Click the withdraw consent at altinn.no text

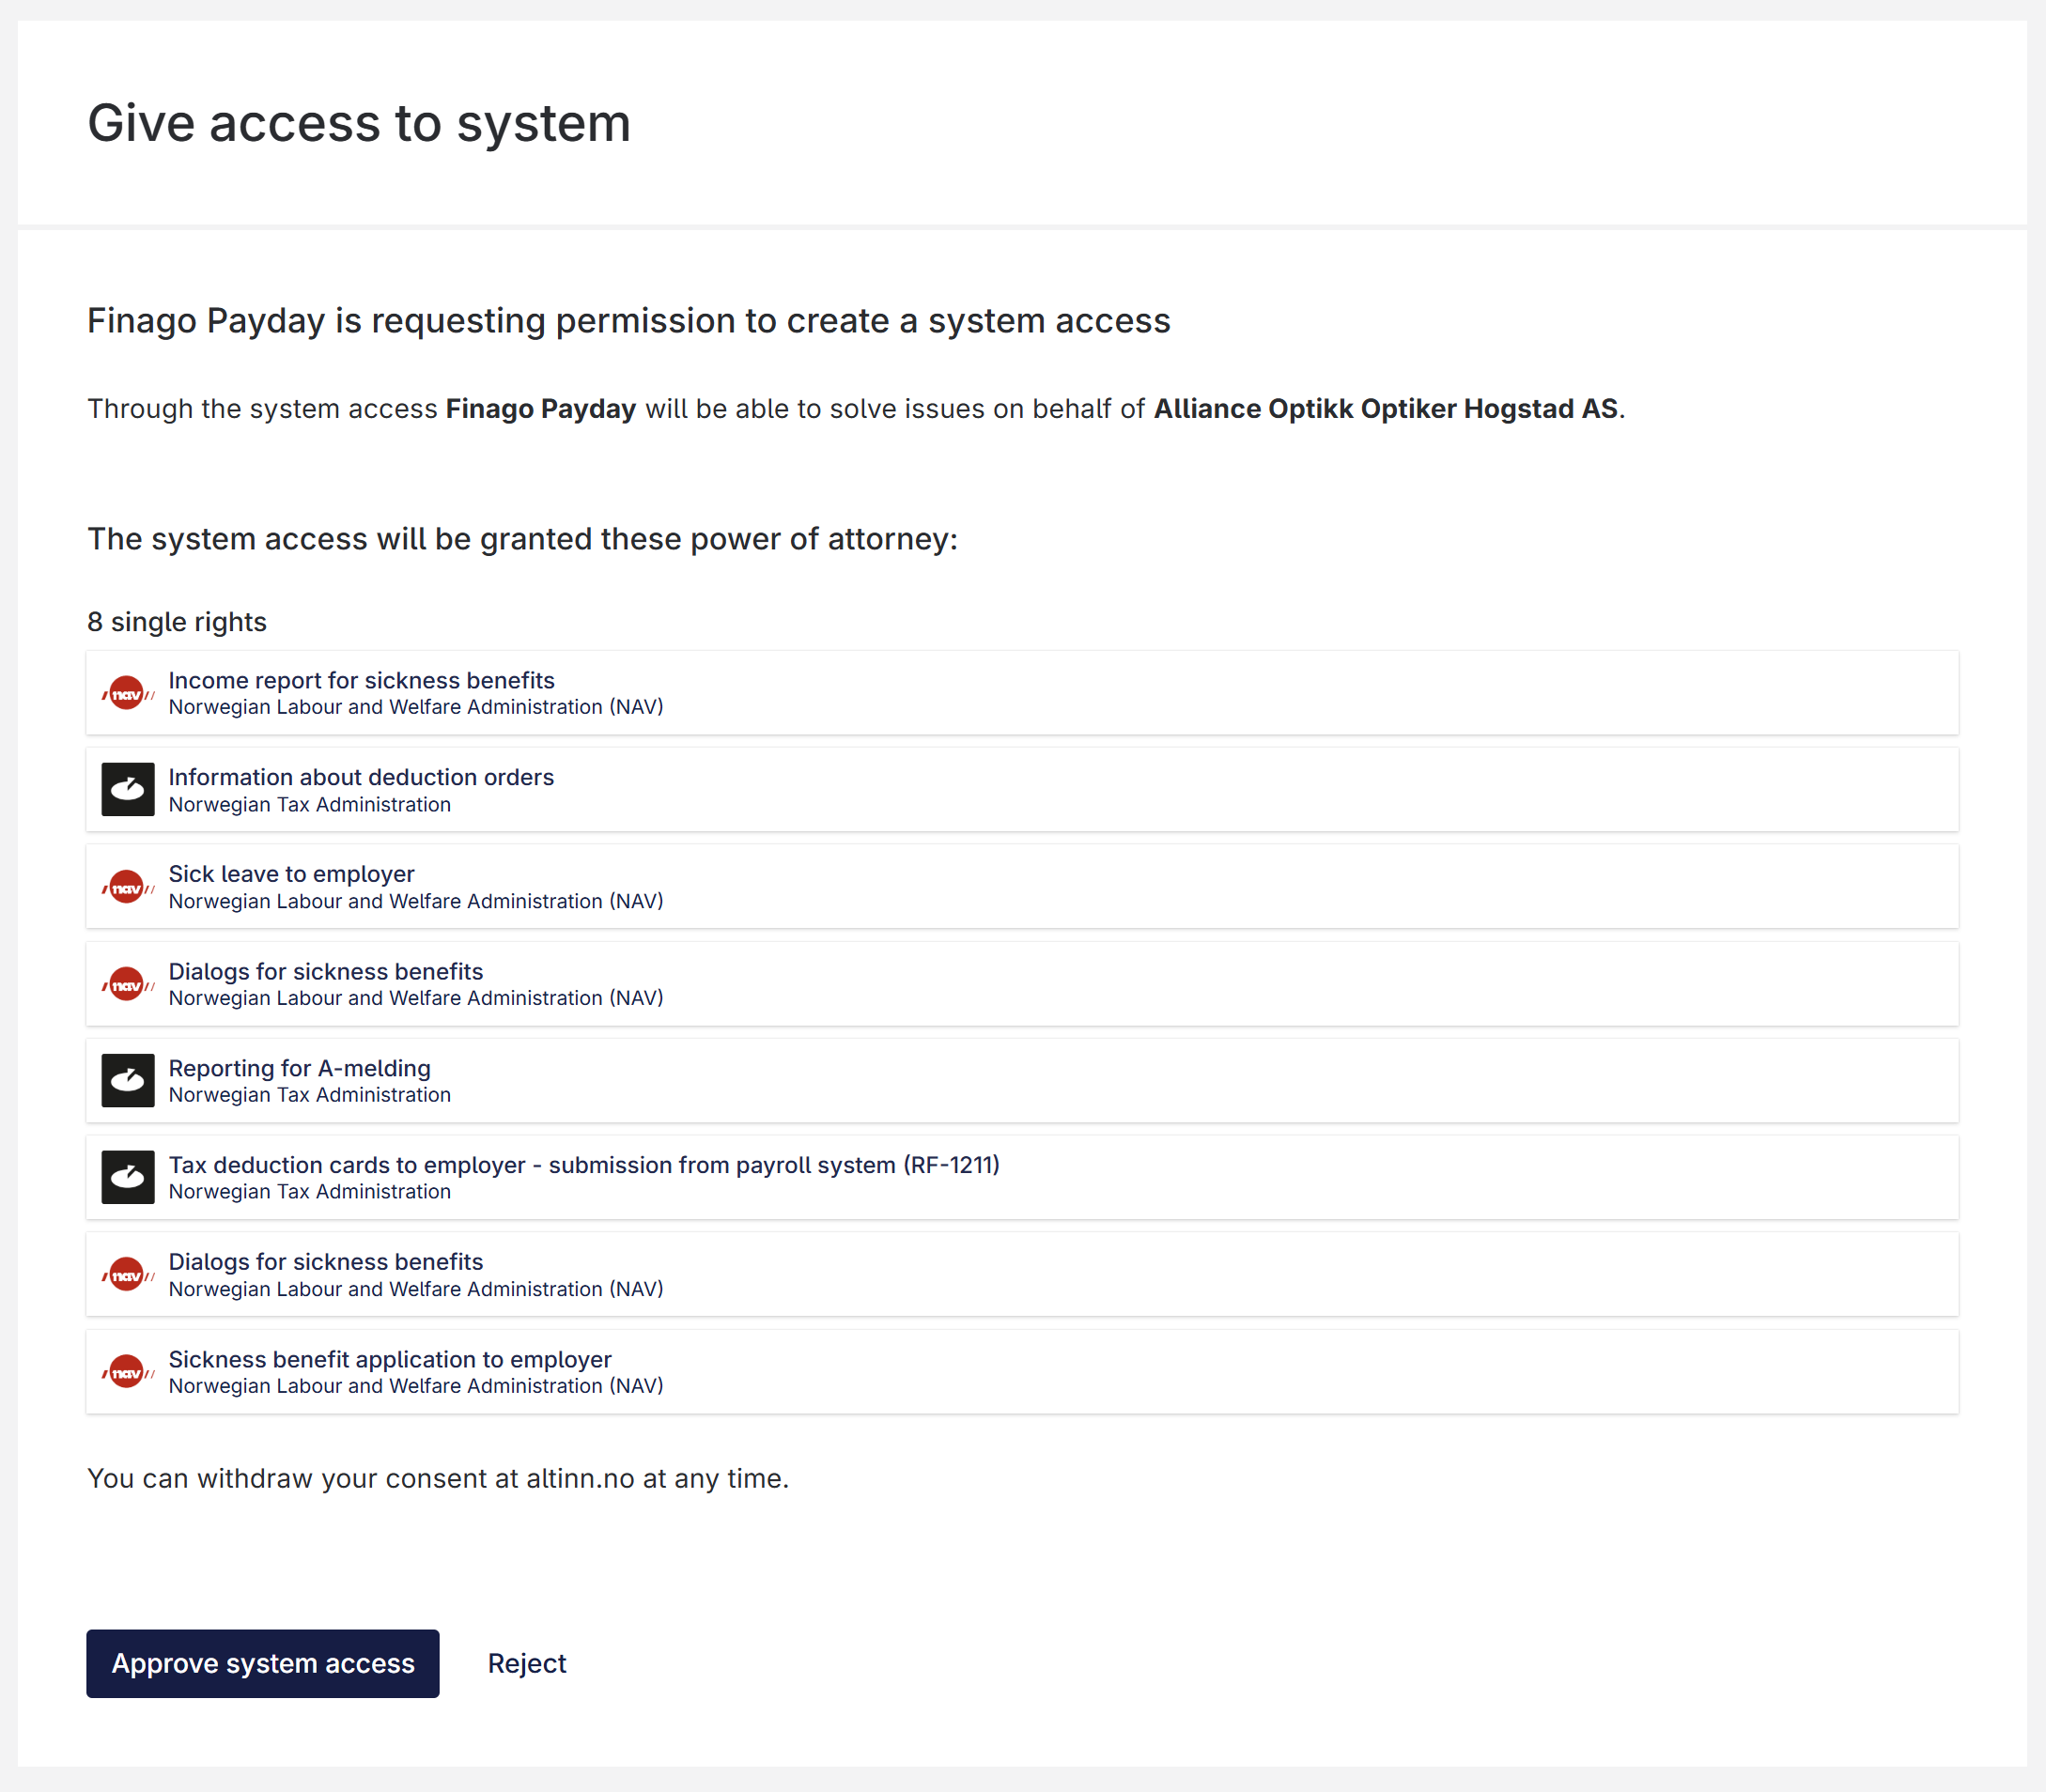pyautogui.click(x=438, y=1478)
